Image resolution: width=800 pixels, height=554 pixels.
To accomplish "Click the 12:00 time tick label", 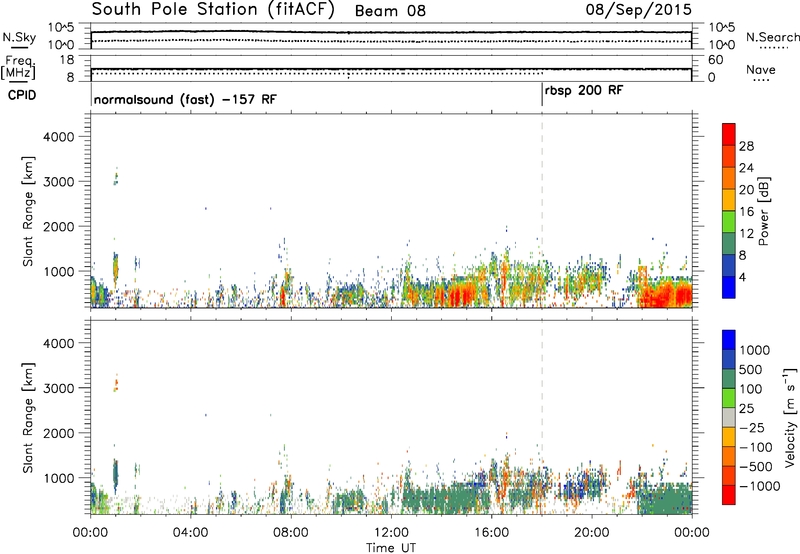I will (391, 533).
